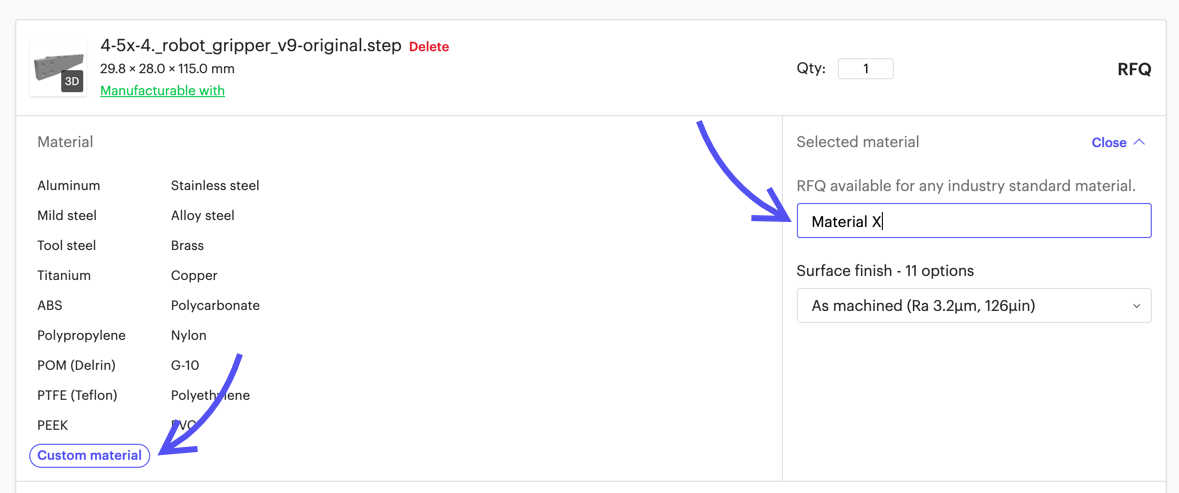
Task: Click the Surface finish dropdown arrow
Action: pos(1135,306)
